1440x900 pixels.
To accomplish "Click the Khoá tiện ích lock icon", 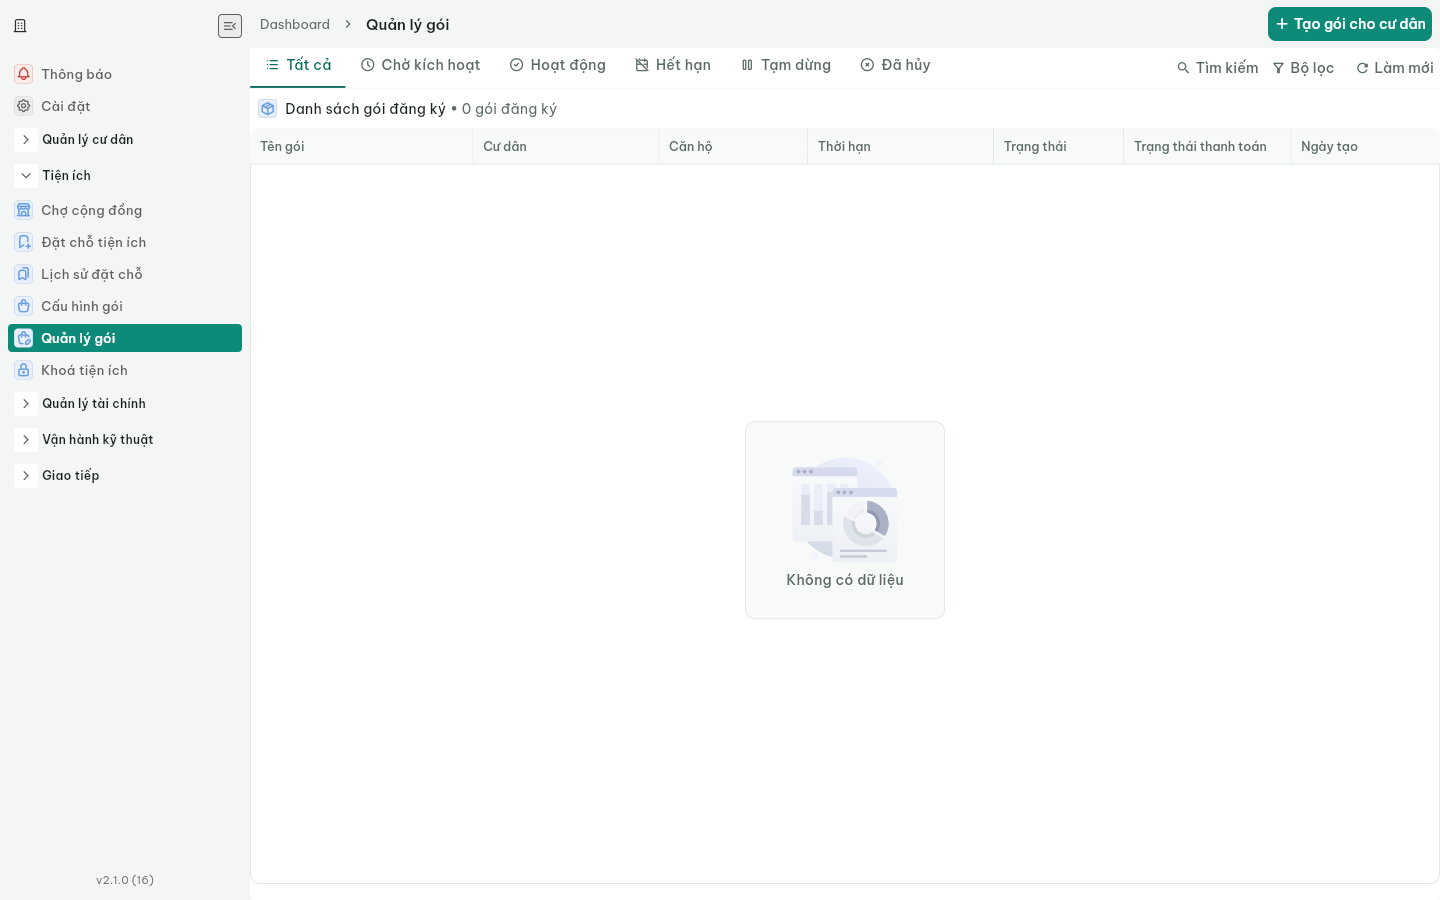I will pos(24,370).
